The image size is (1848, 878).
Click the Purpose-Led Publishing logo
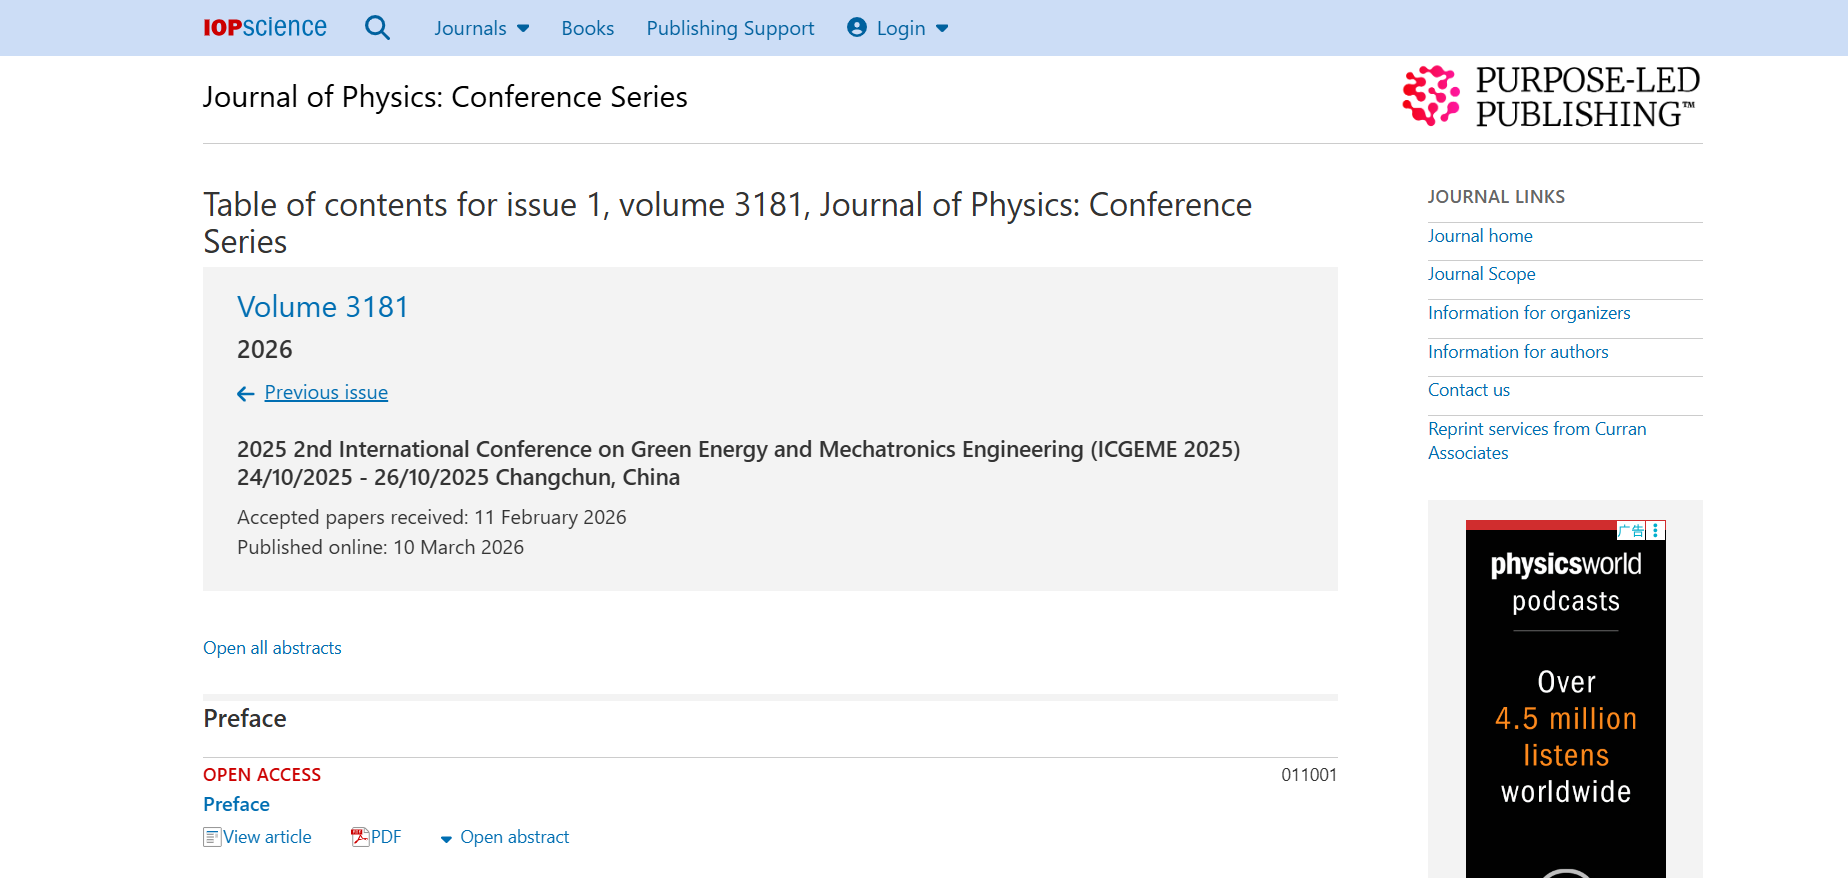[x=1551, y=97]
